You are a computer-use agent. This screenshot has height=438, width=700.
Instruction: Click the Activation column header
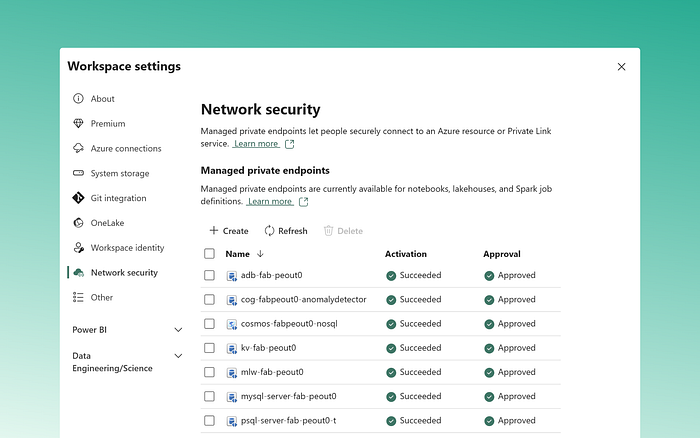[405, 254]
